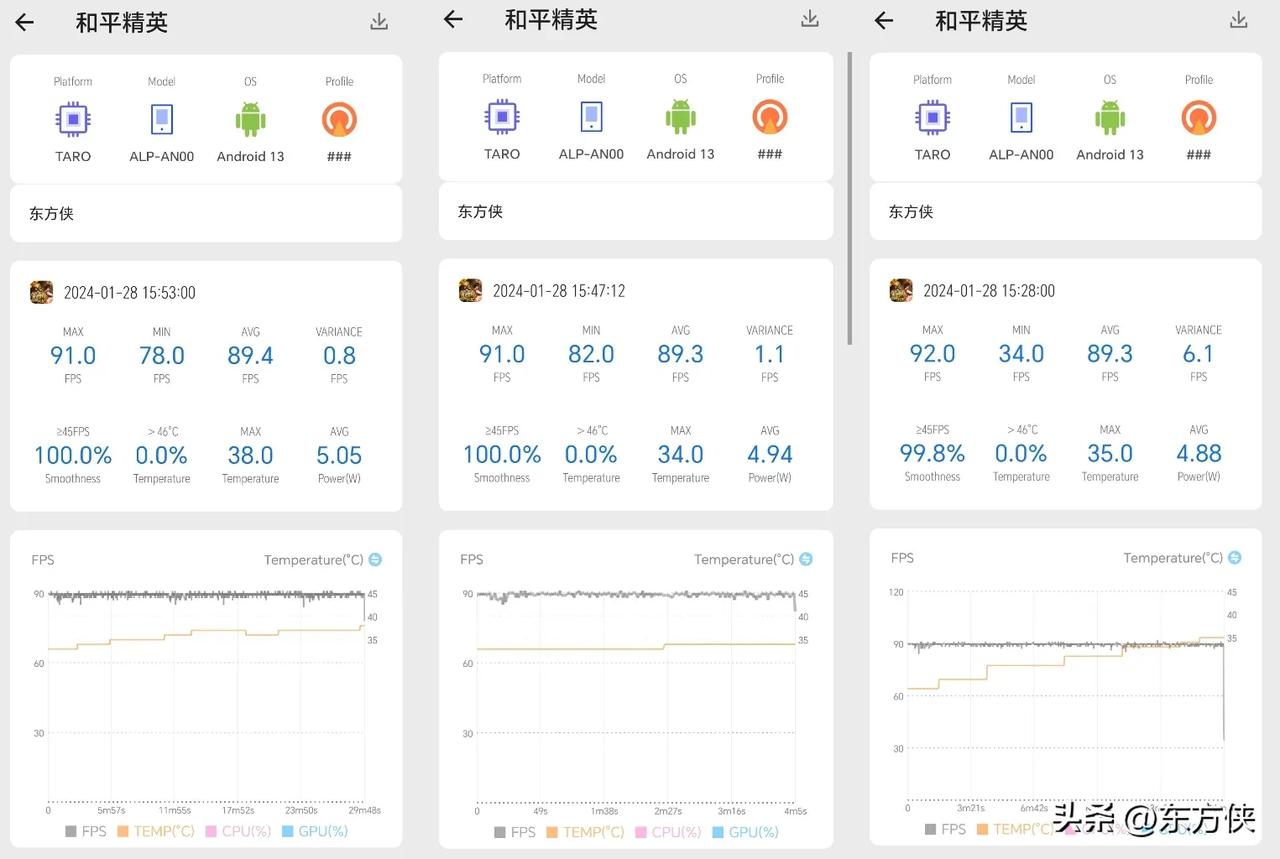Tap smoothness value 99.8%

pyautogui.click(x=933, y=454)
